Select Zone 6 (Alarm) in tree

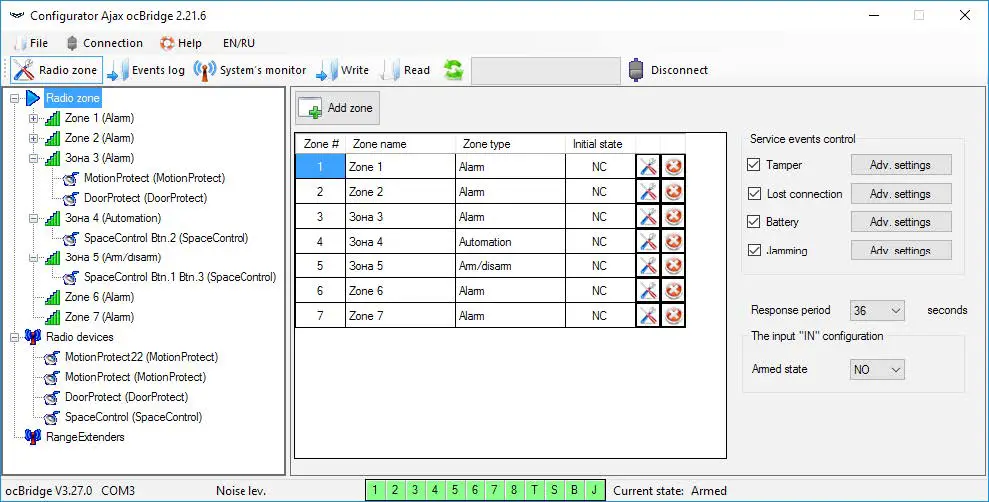99,297
